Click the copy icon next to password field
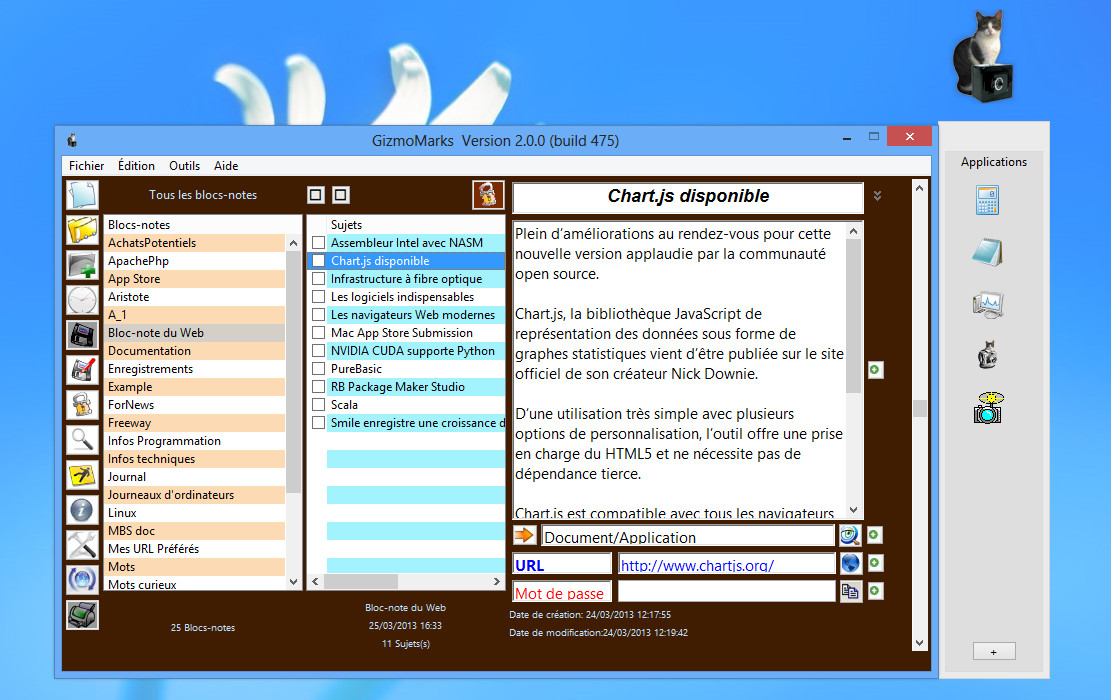The width and height of the screenshot is (1111, 700). tap(850, 591)
